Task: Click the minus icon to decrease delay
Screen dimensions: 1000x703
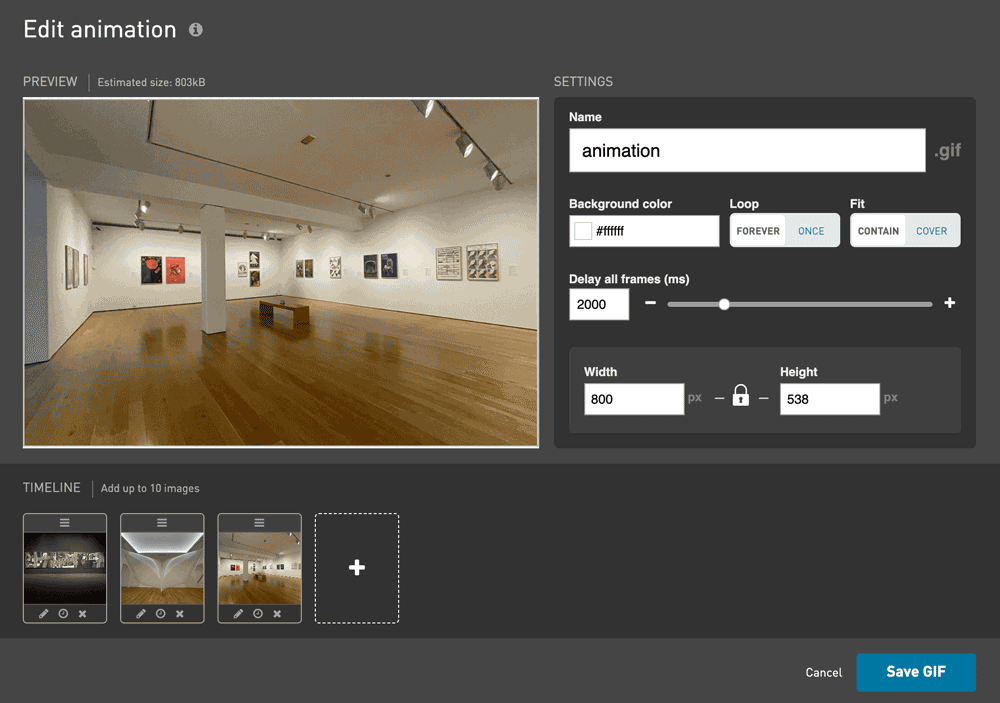Action: [650, 303]
